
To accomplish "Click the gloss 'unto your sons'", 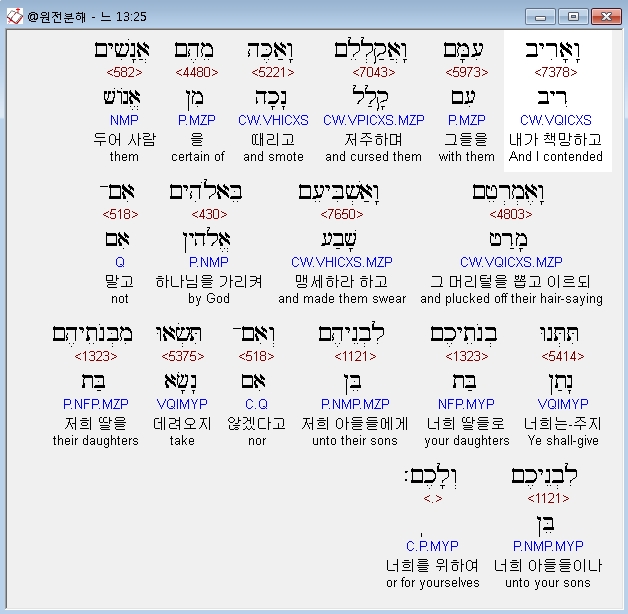I will coord(548,582).
